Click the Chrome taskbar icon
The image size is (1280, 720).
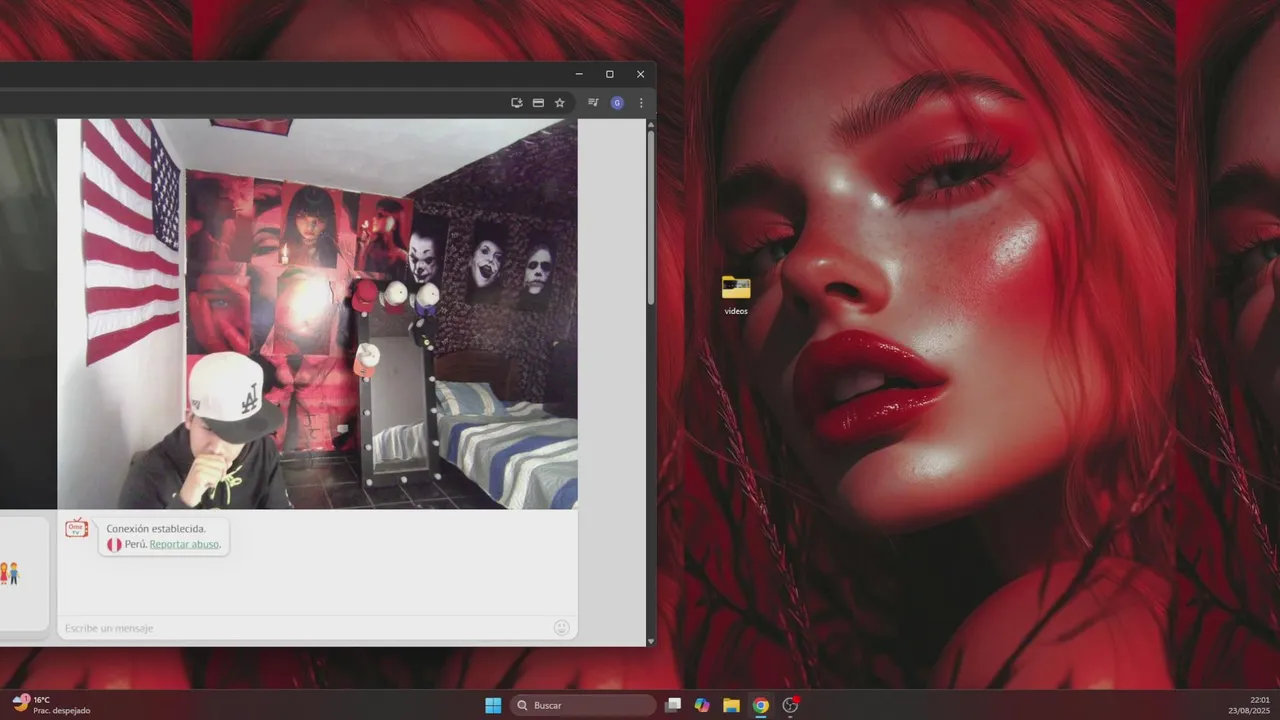[x=760, y=705]
